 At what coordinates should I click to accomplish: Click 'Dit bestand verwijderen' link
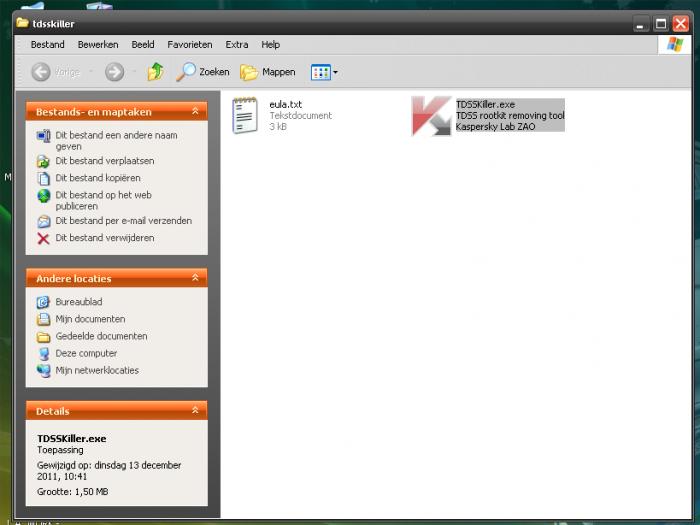(x=104, y=238)
